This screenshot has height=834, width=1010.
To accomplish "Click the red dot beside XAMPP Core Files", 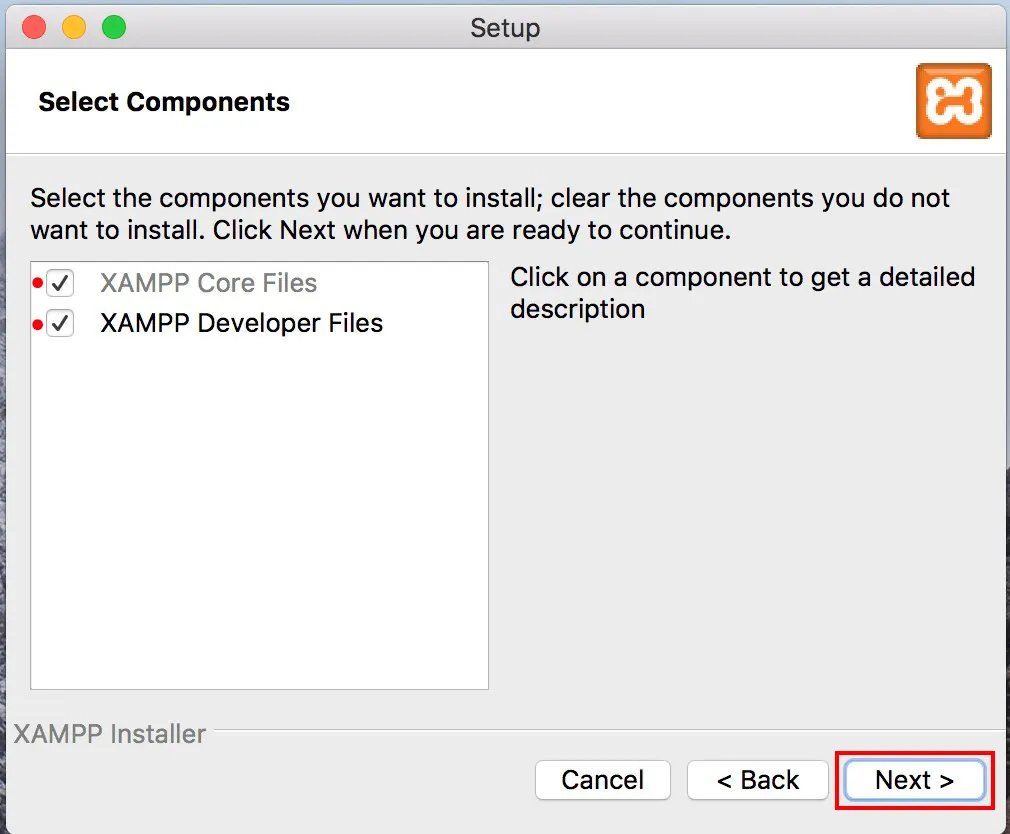I will click(37, 283).
